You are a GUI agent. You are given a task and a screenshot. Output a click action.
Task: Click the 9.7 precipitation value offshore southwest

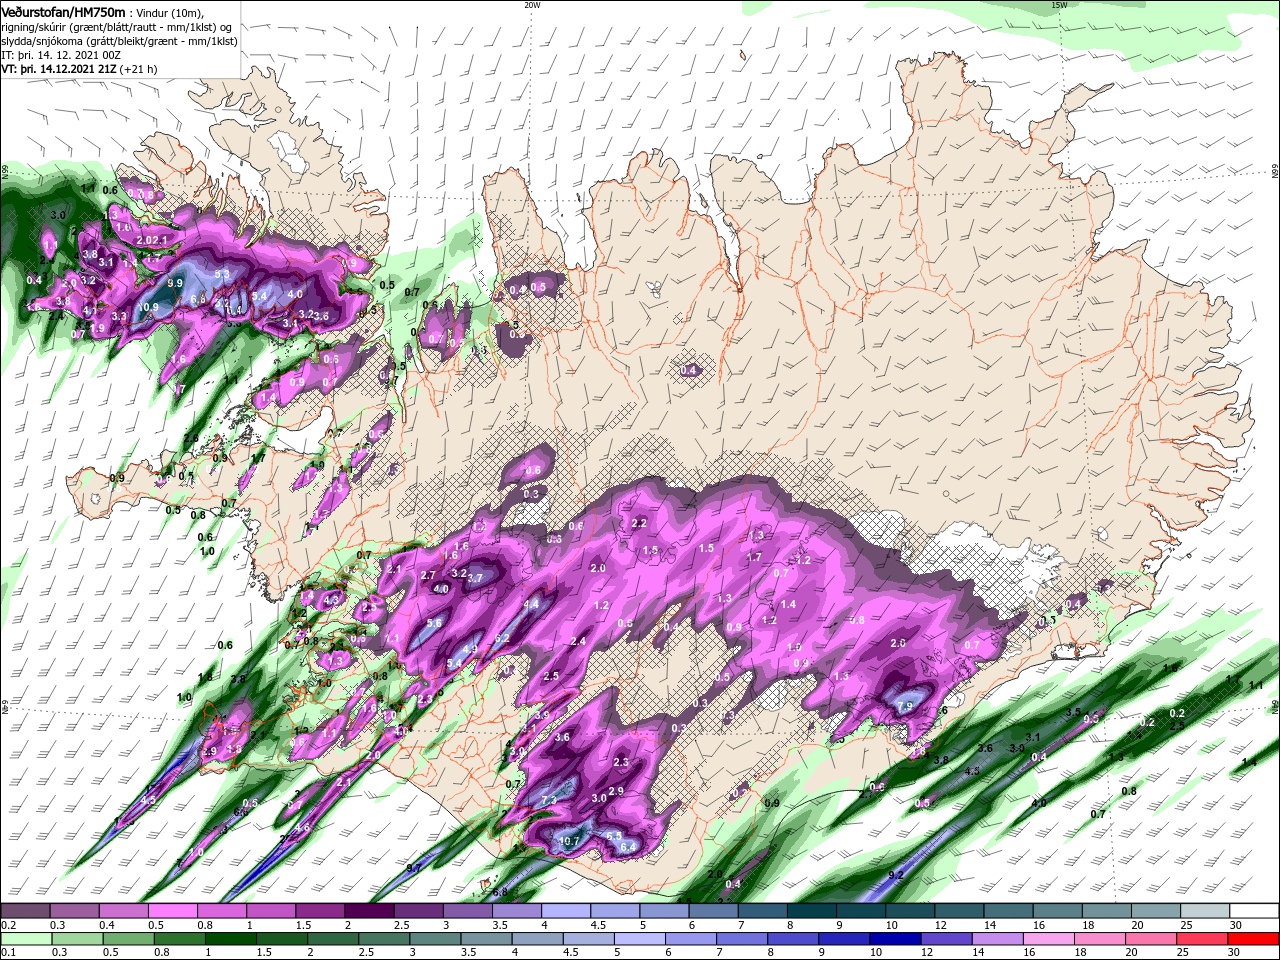[412, 868]
